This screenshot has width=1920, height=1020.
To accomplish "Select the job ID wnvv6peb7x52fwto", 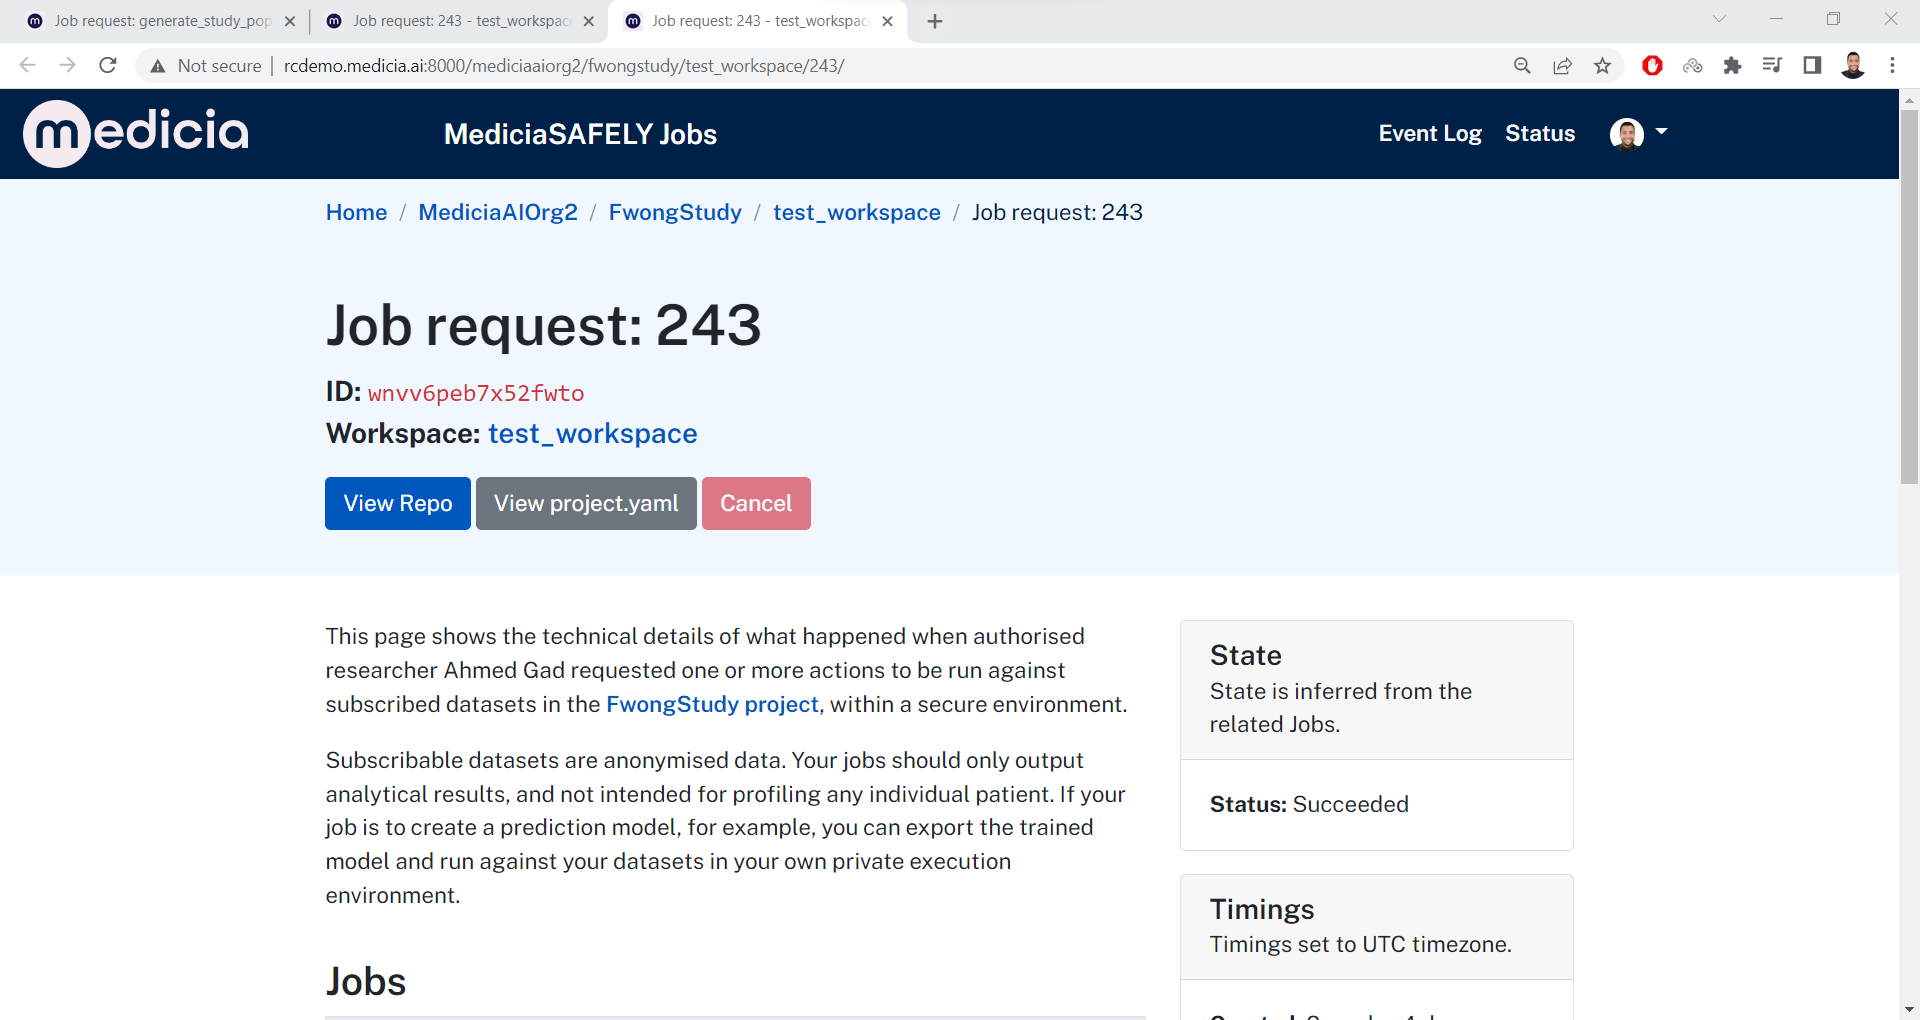I will point(476,393).
